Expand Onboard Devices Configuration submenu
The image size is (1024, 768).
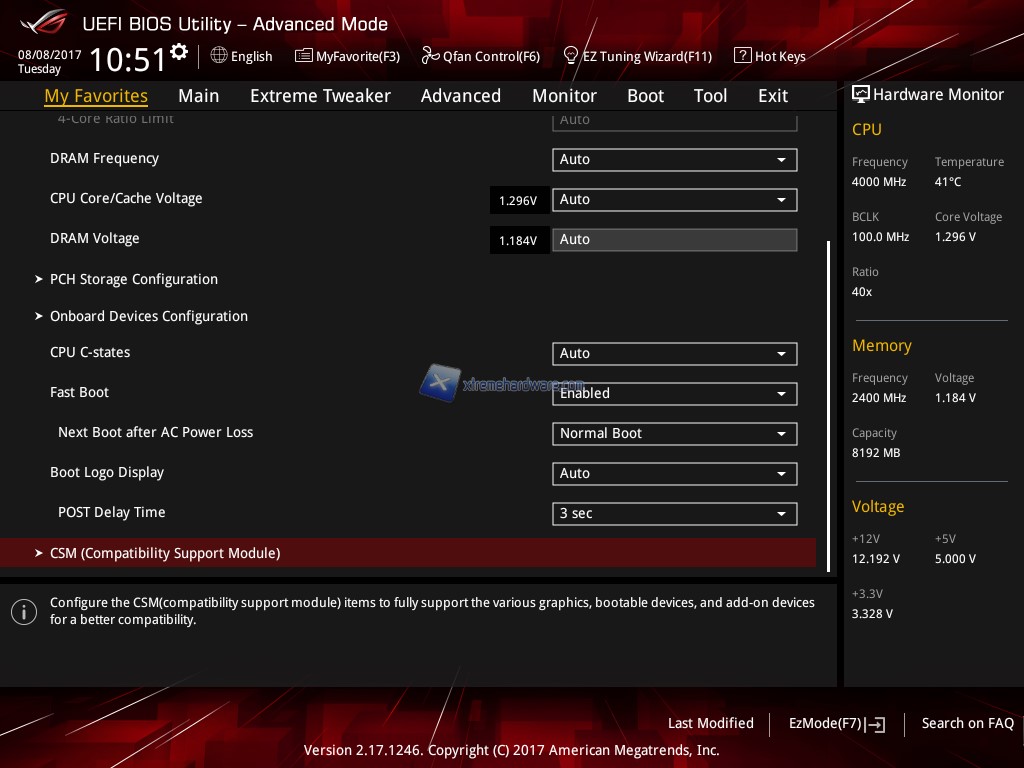click(148, 316)
